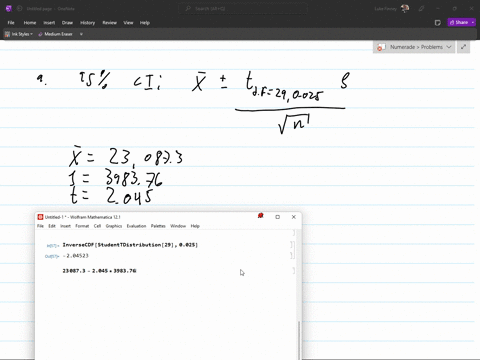Open the OneNote search box
This screenshot has width=480, height=360.
coord(243,9)
